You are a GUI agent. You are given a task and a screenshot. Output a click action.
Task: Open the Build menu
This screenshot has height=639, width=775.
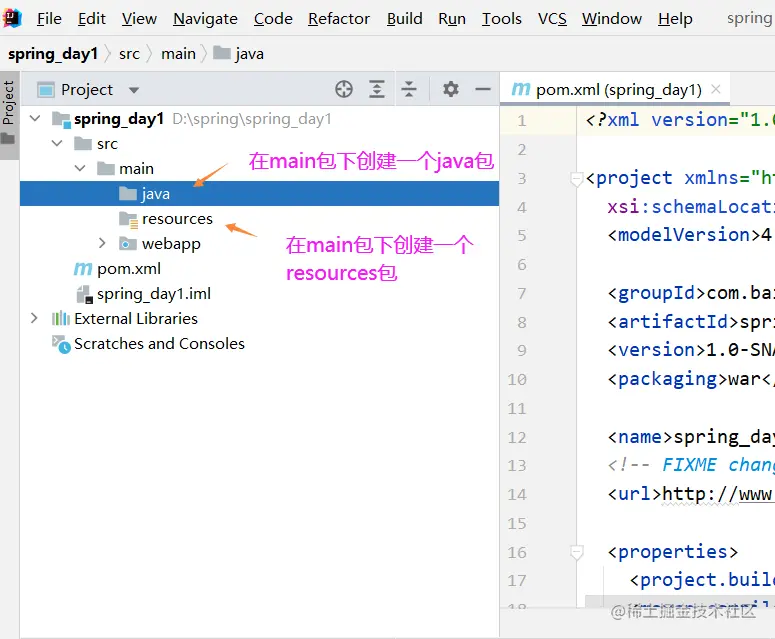(404, 19)
